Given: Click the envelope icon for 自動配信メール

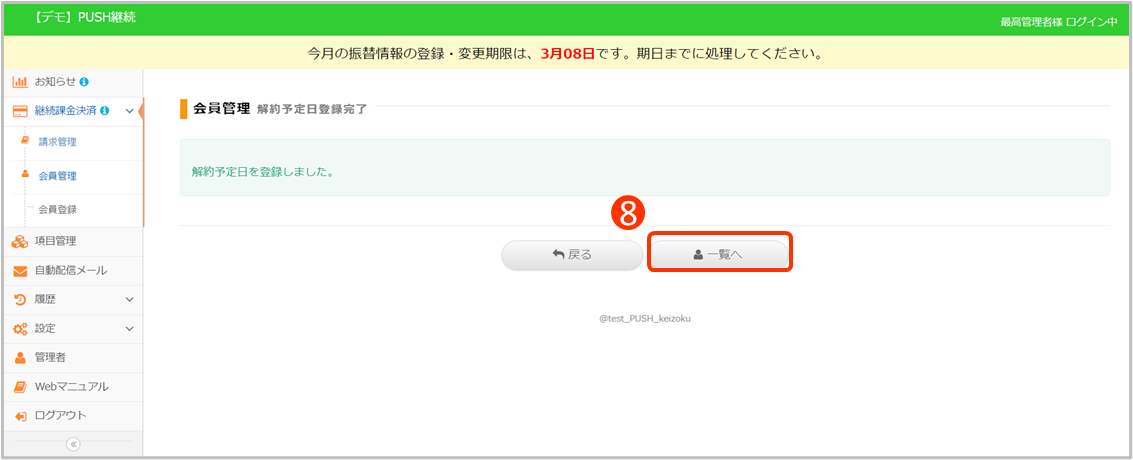Looking at the screenshot, I should pyautogui.click(x=20, y=271).
